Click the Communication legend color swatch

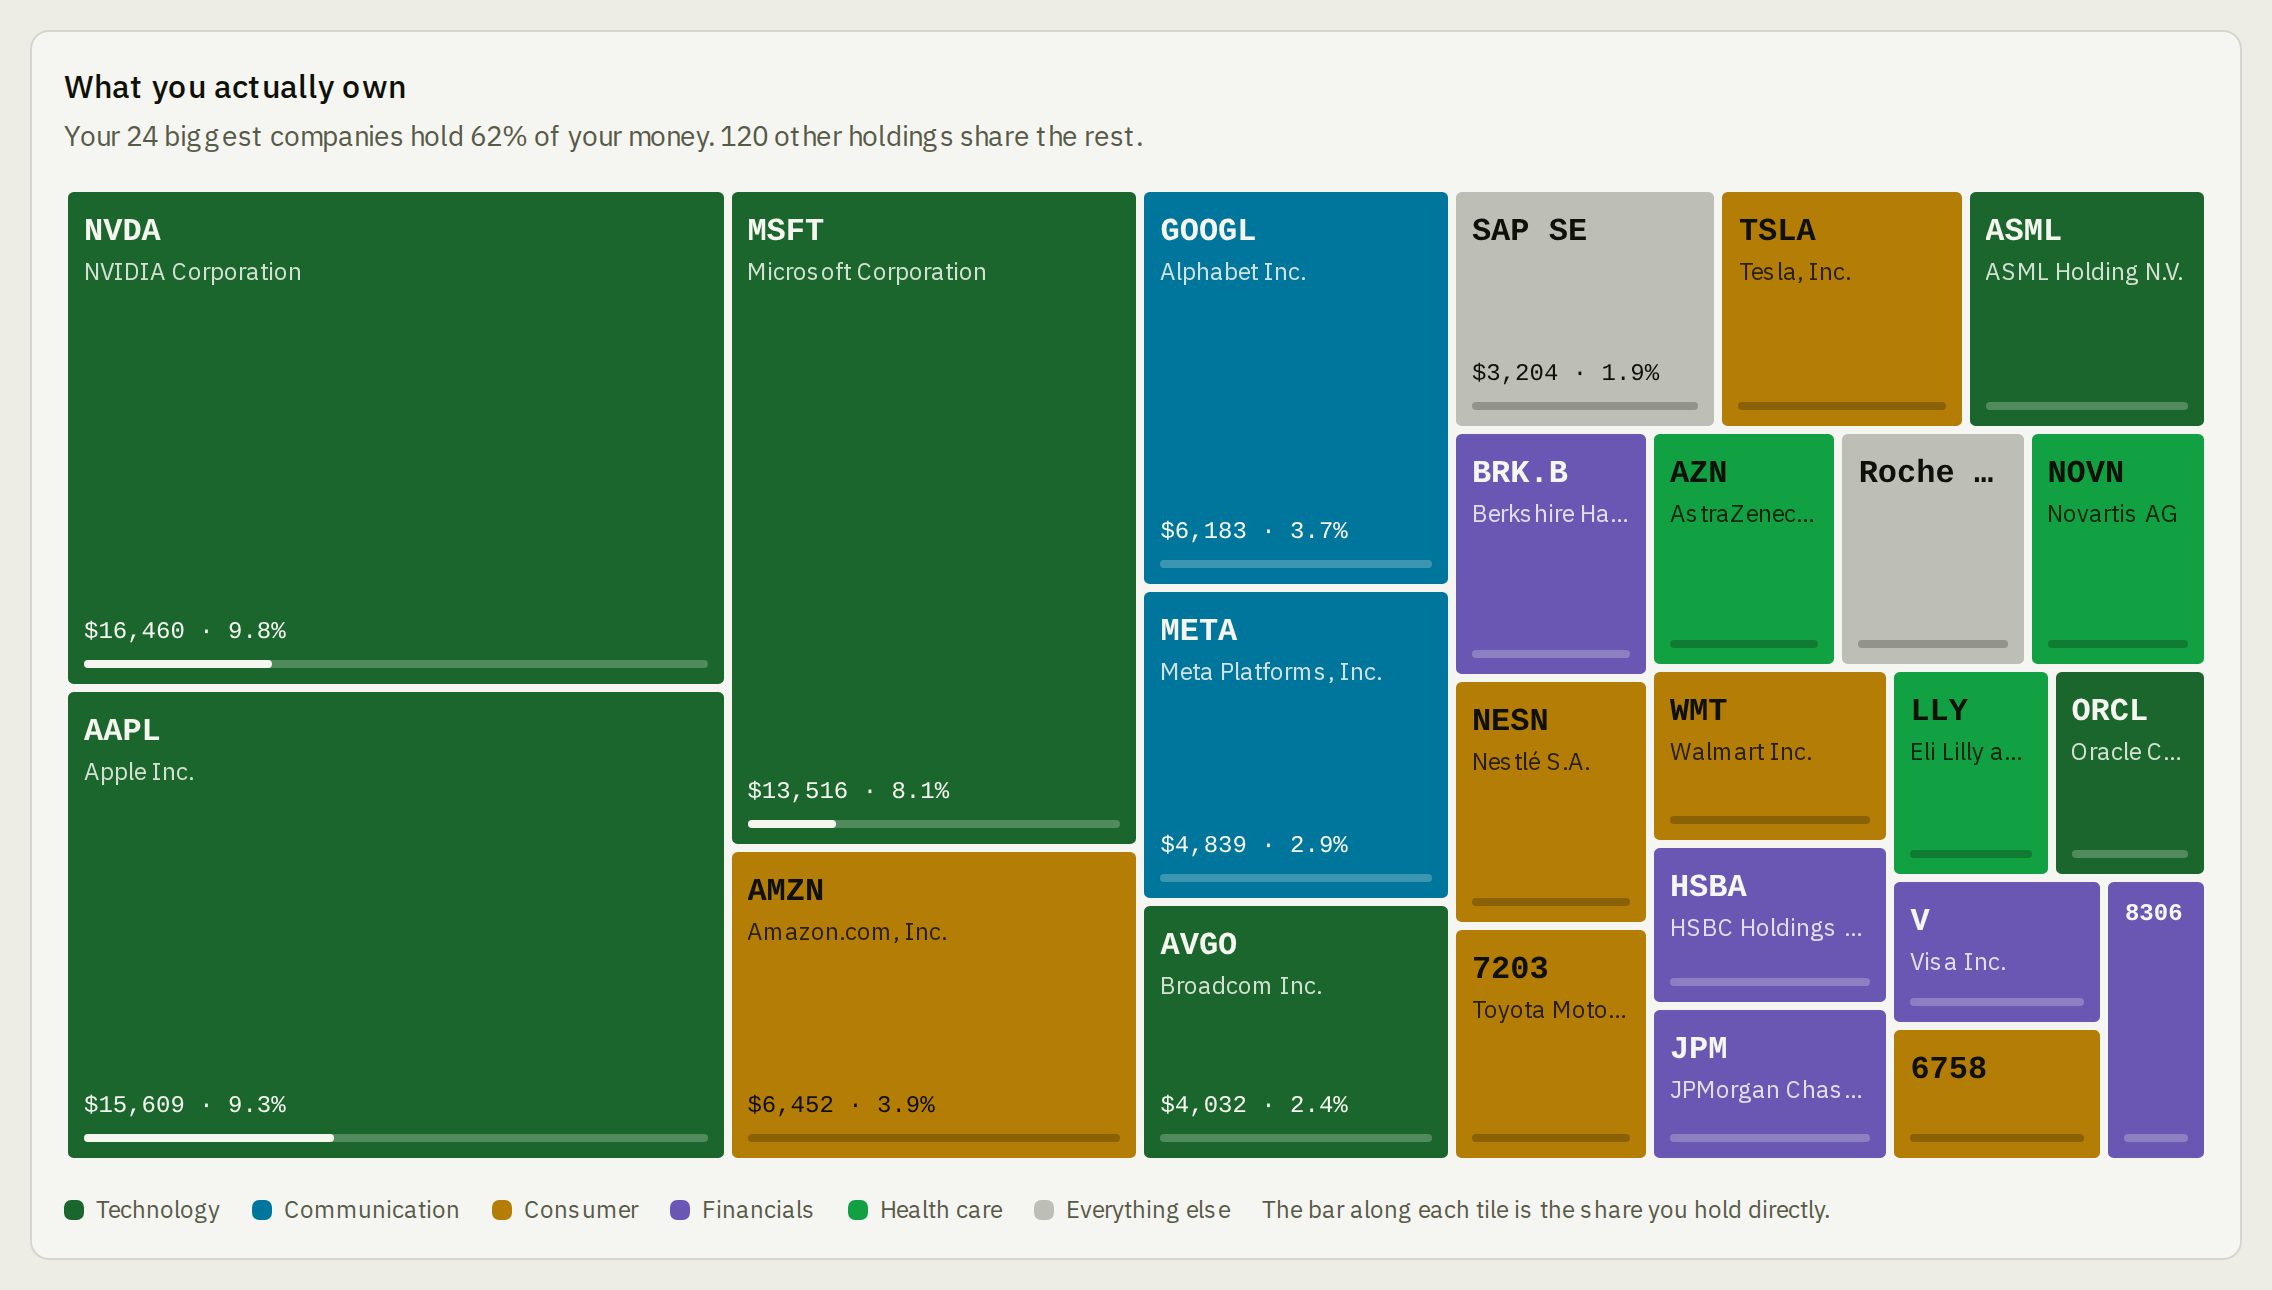tap(262, 1210)
